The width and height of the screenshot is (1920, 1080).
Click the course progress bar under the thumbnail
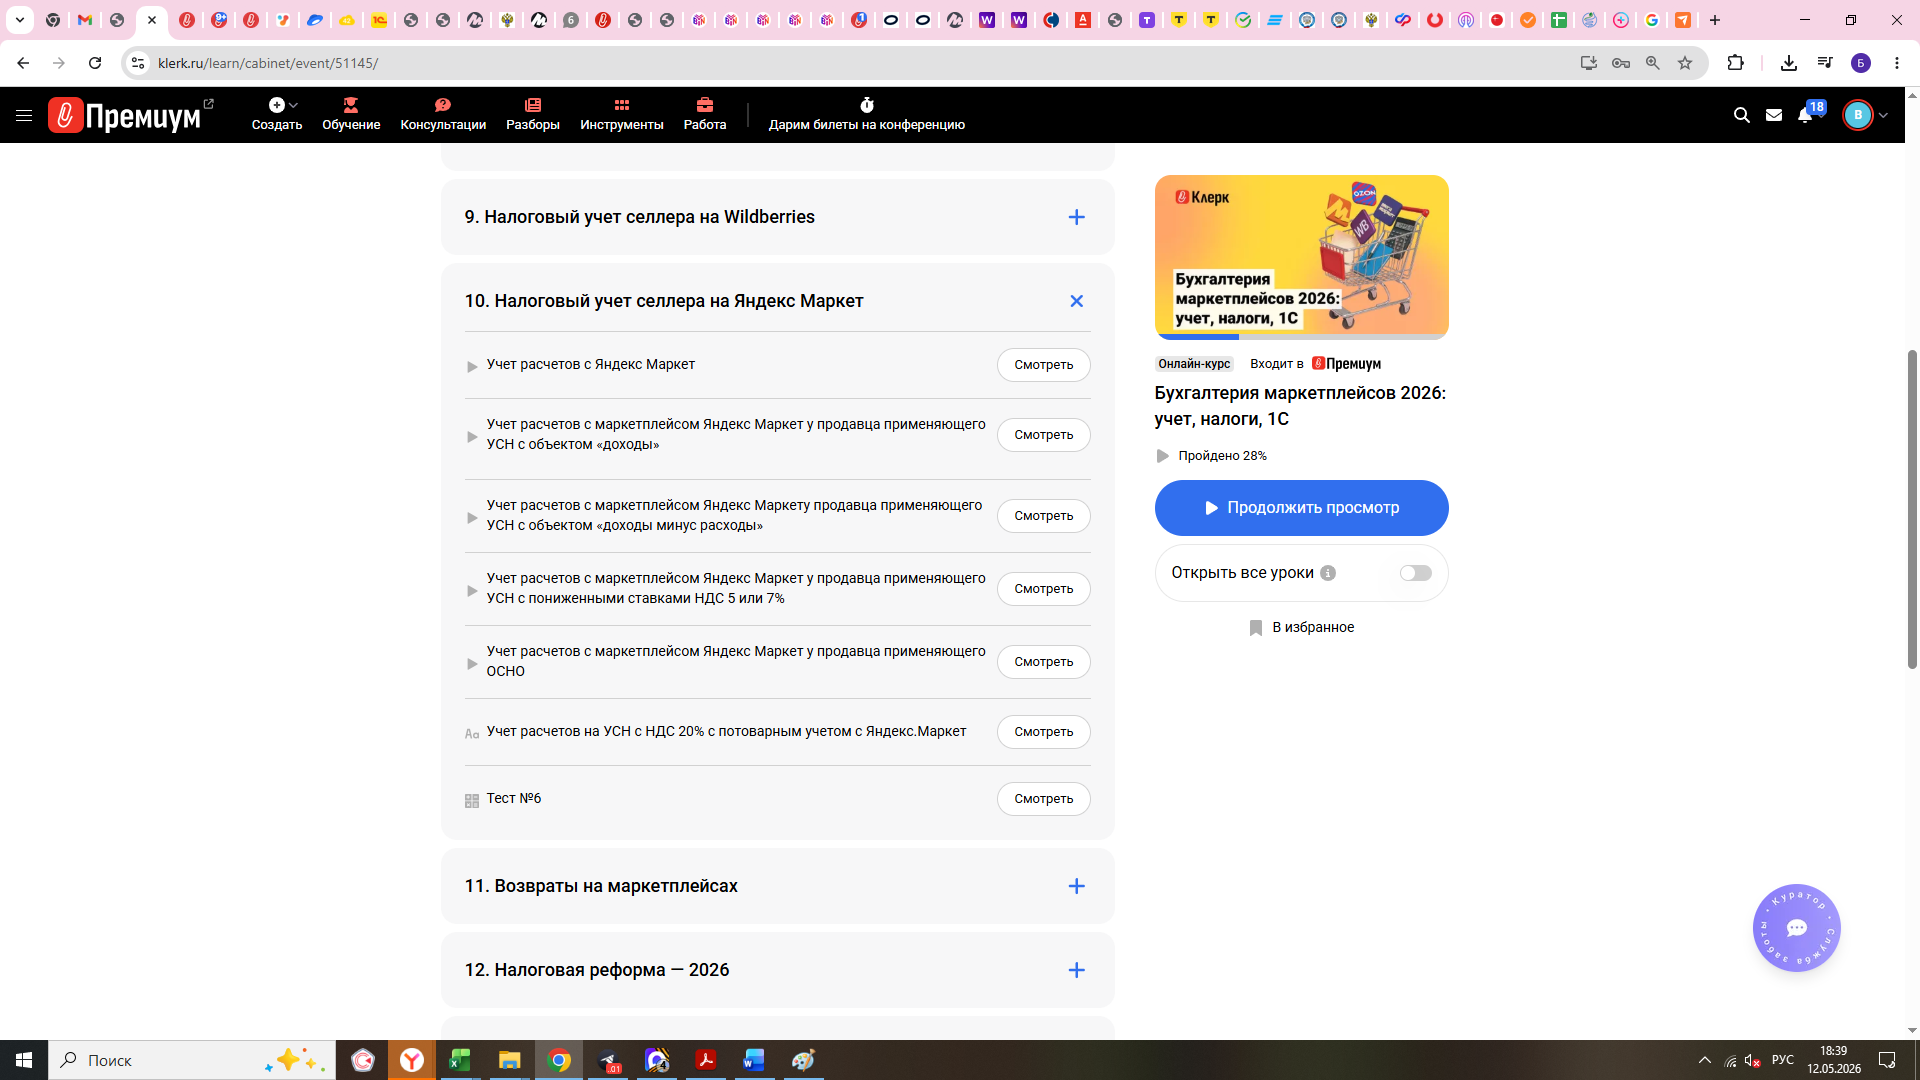coord(1301,337)
